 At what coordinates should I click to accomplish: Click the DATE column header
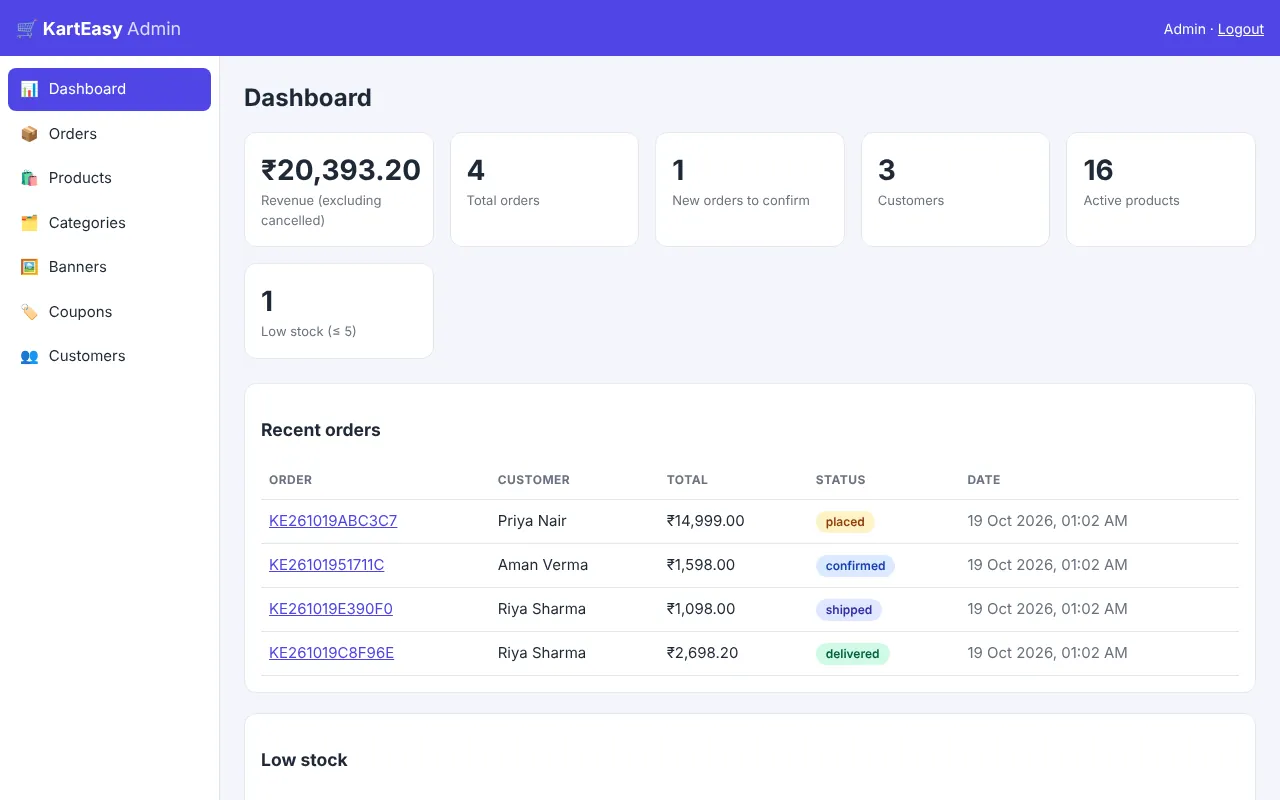984,480
